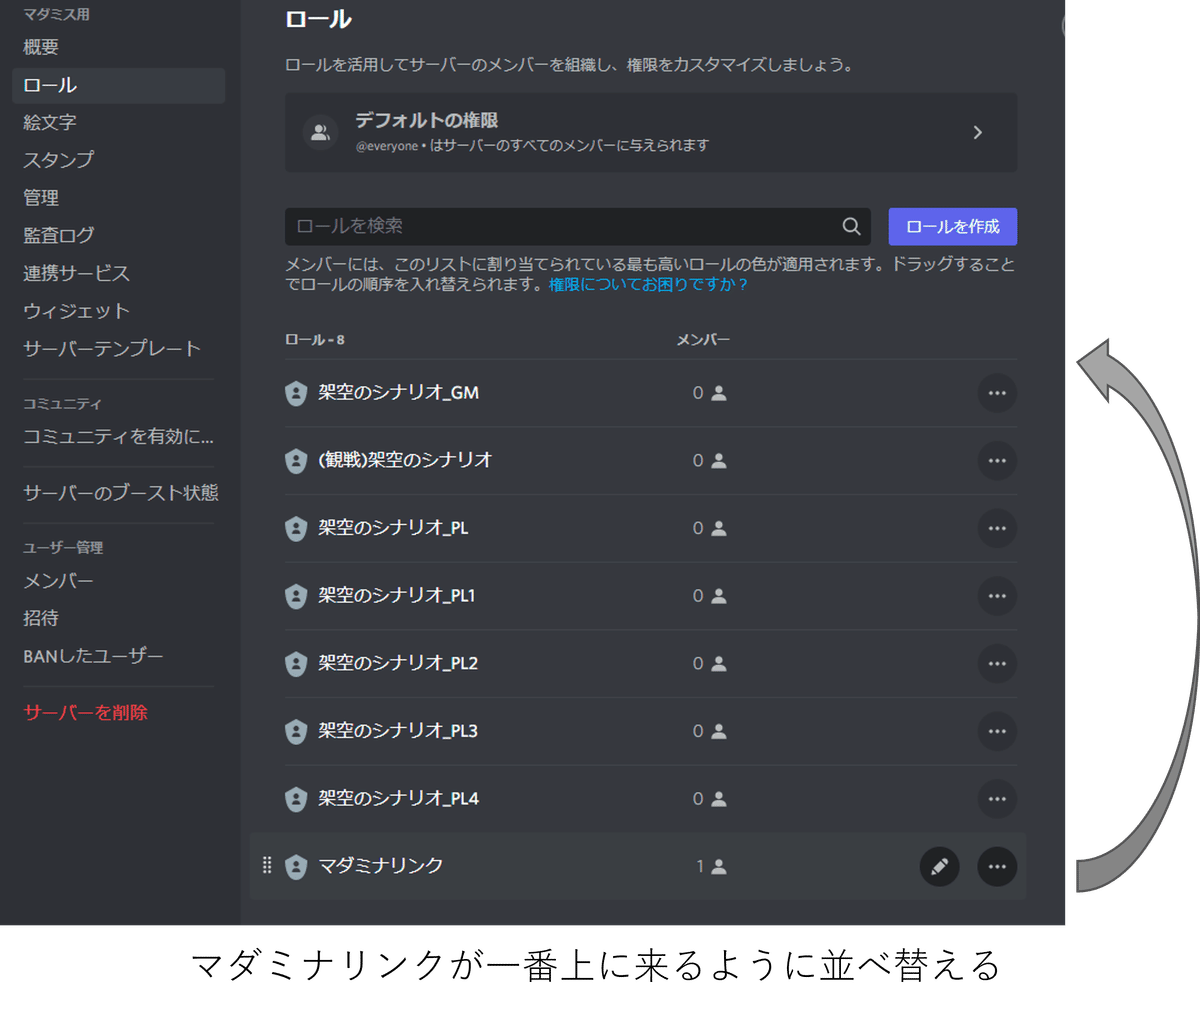The width and height of the screenshot is (1200, 1012).
Task: Open the 管理 settings page
Action: coord(118,198)
